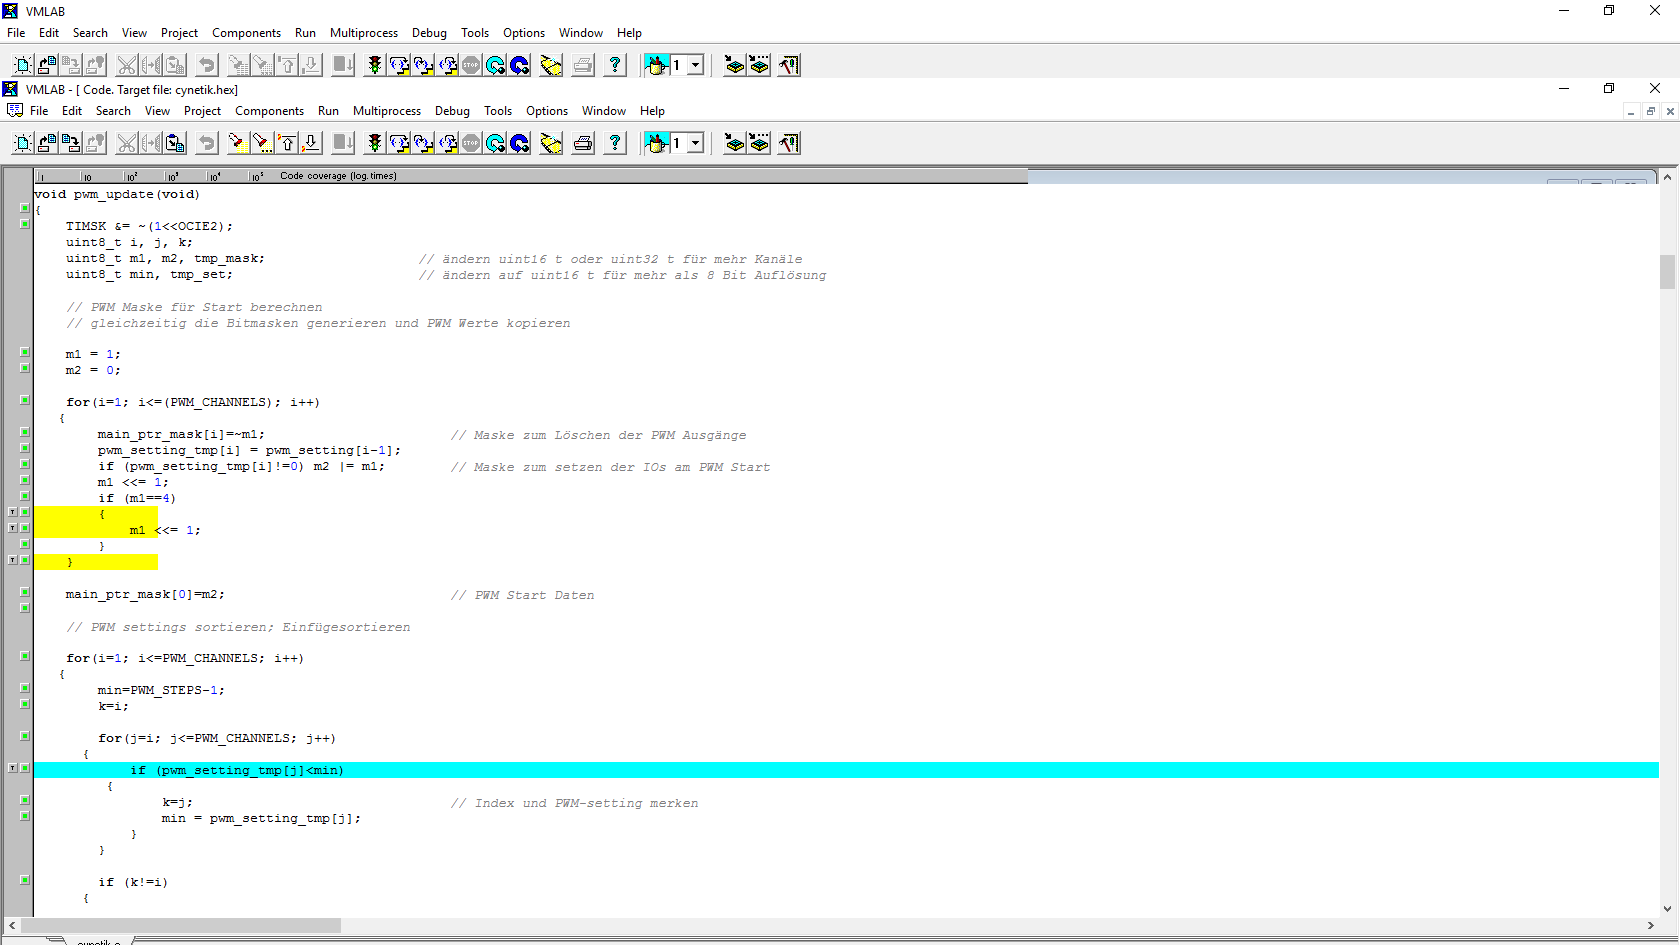Click the first footsteps step icon in the Code window
This screenshot has height=945, width=1680.
pos(399,143)
